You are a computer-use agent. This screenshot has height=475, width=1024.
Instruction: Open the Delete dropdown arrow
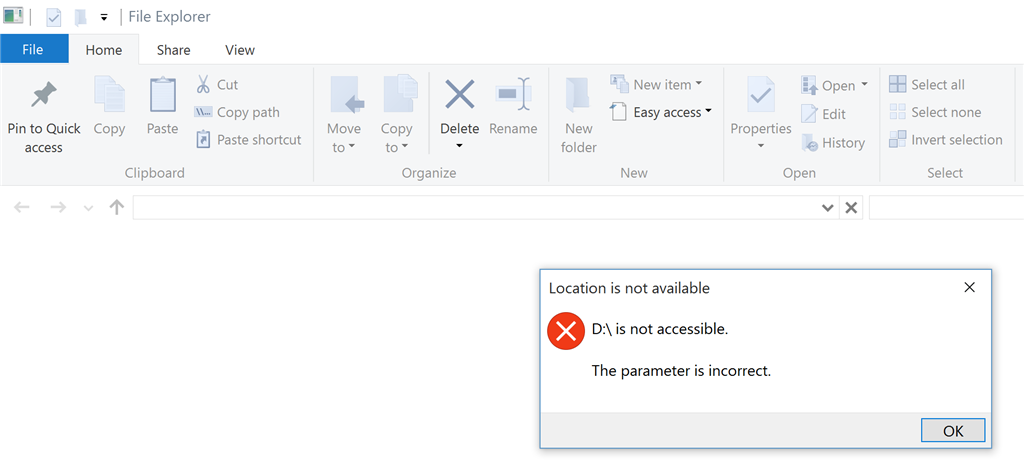click(x=459, y=145)
